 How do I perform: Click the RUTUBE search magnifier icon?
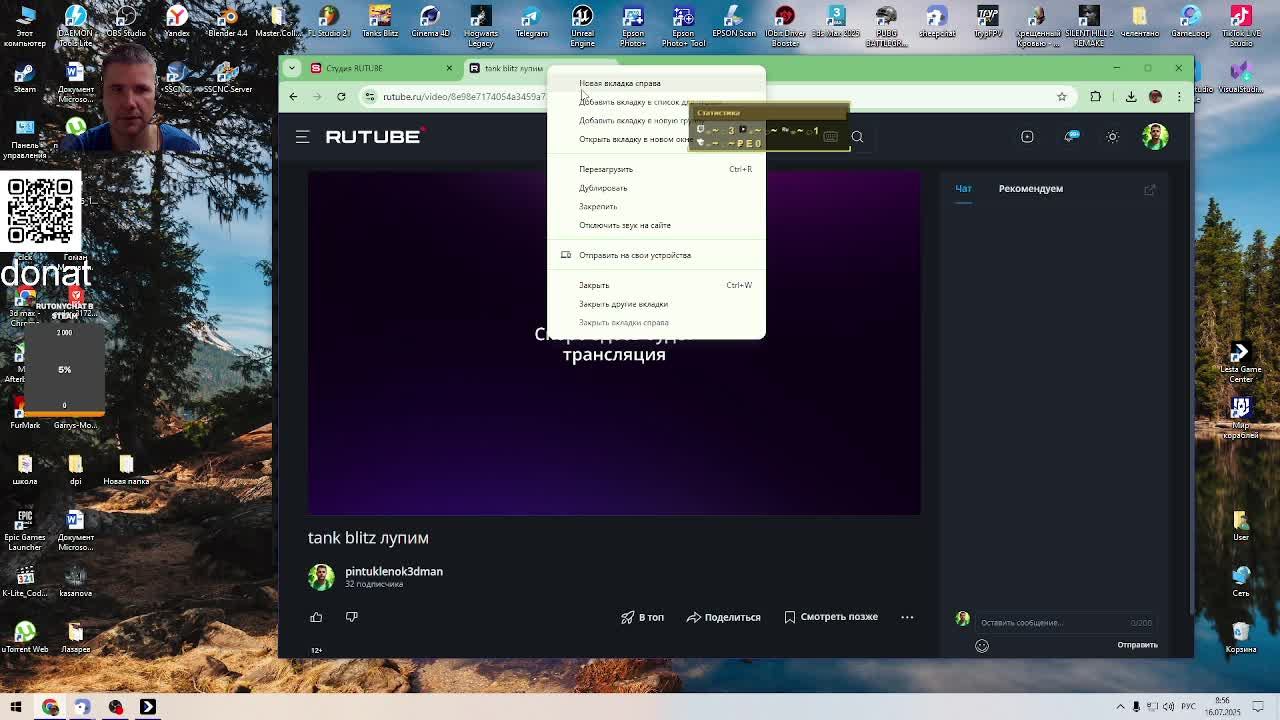point(857,137)
